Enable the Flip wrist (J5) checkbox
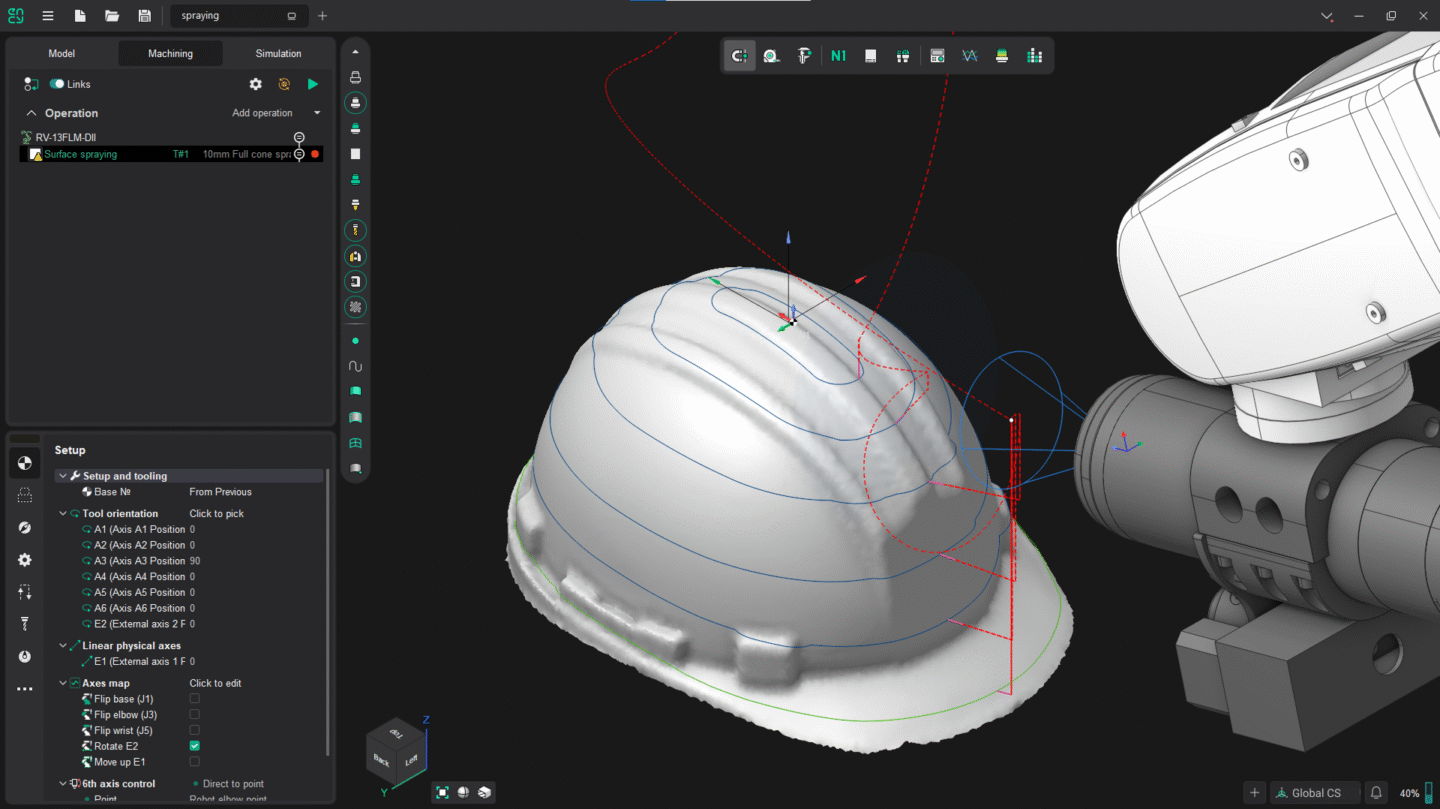 click(x=195, y=730)
